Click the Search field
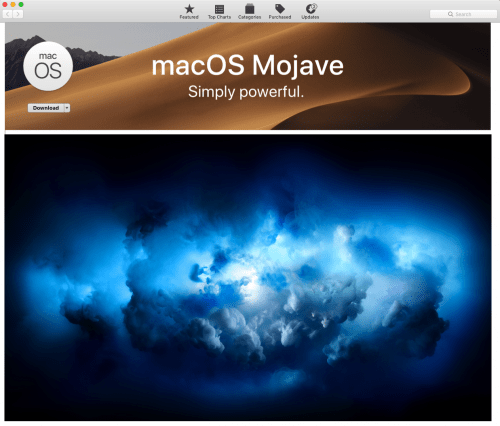 [x=463, y=14]
